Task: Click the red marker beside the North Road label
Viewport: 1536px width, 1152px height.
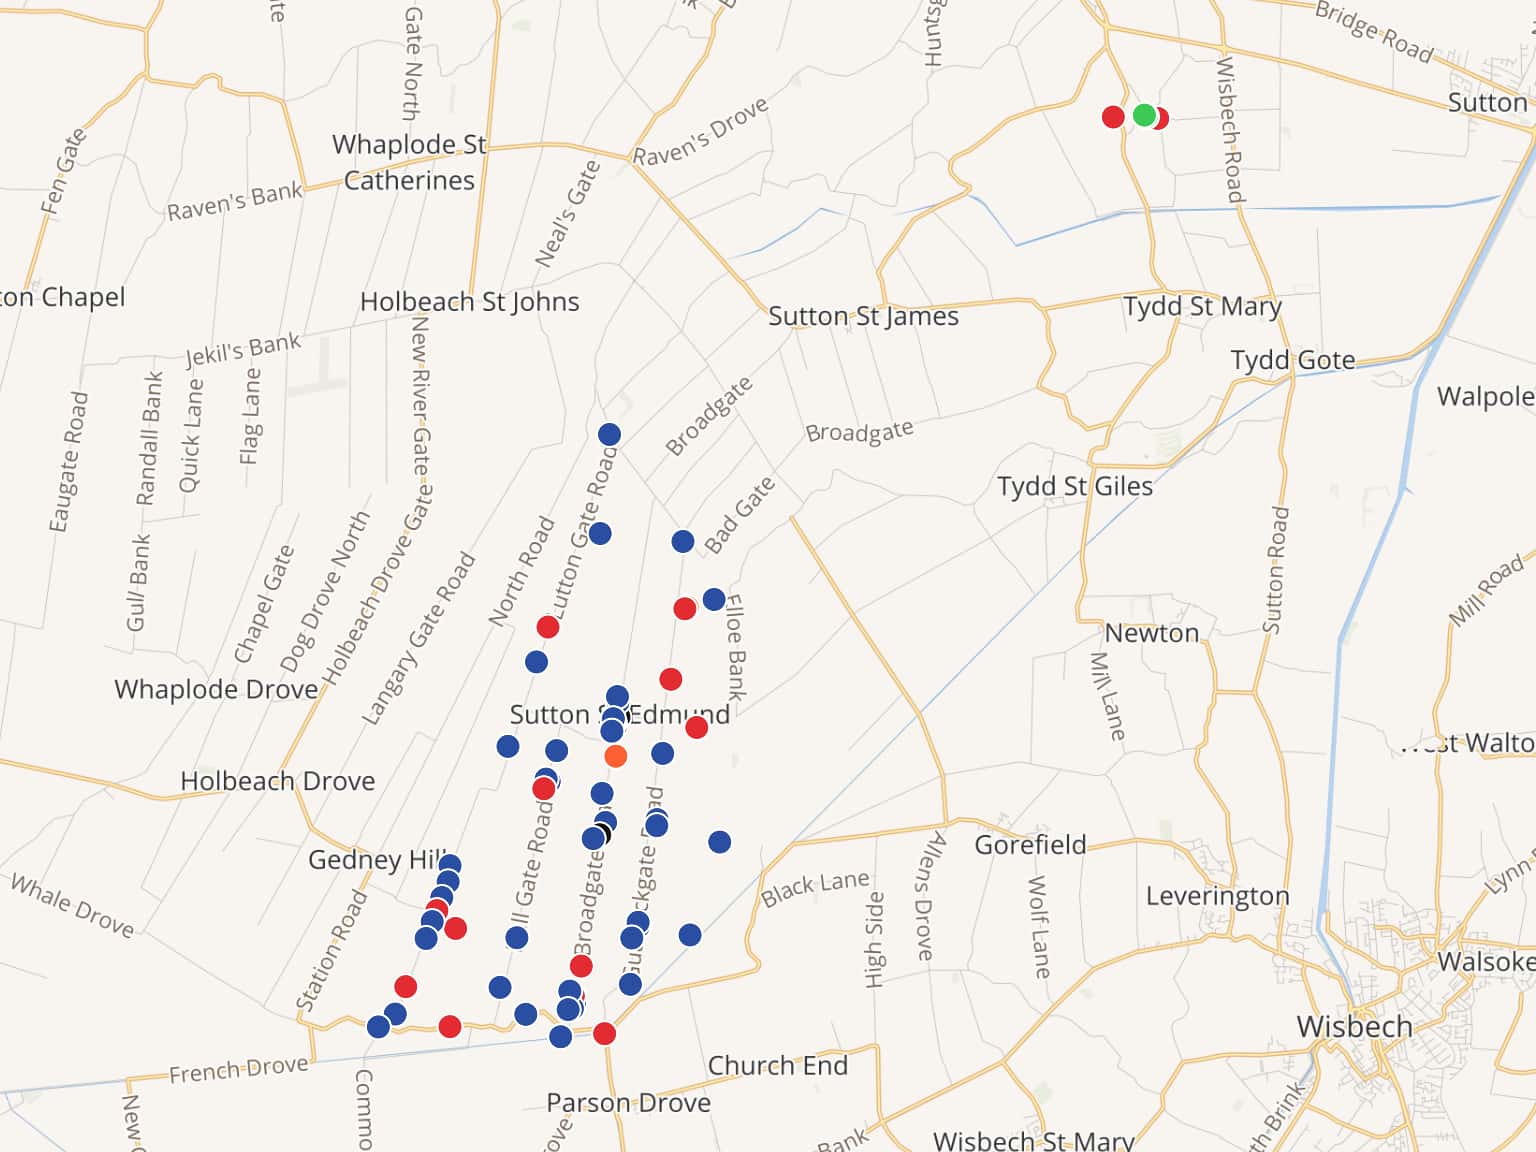Action: pos(548,627)
